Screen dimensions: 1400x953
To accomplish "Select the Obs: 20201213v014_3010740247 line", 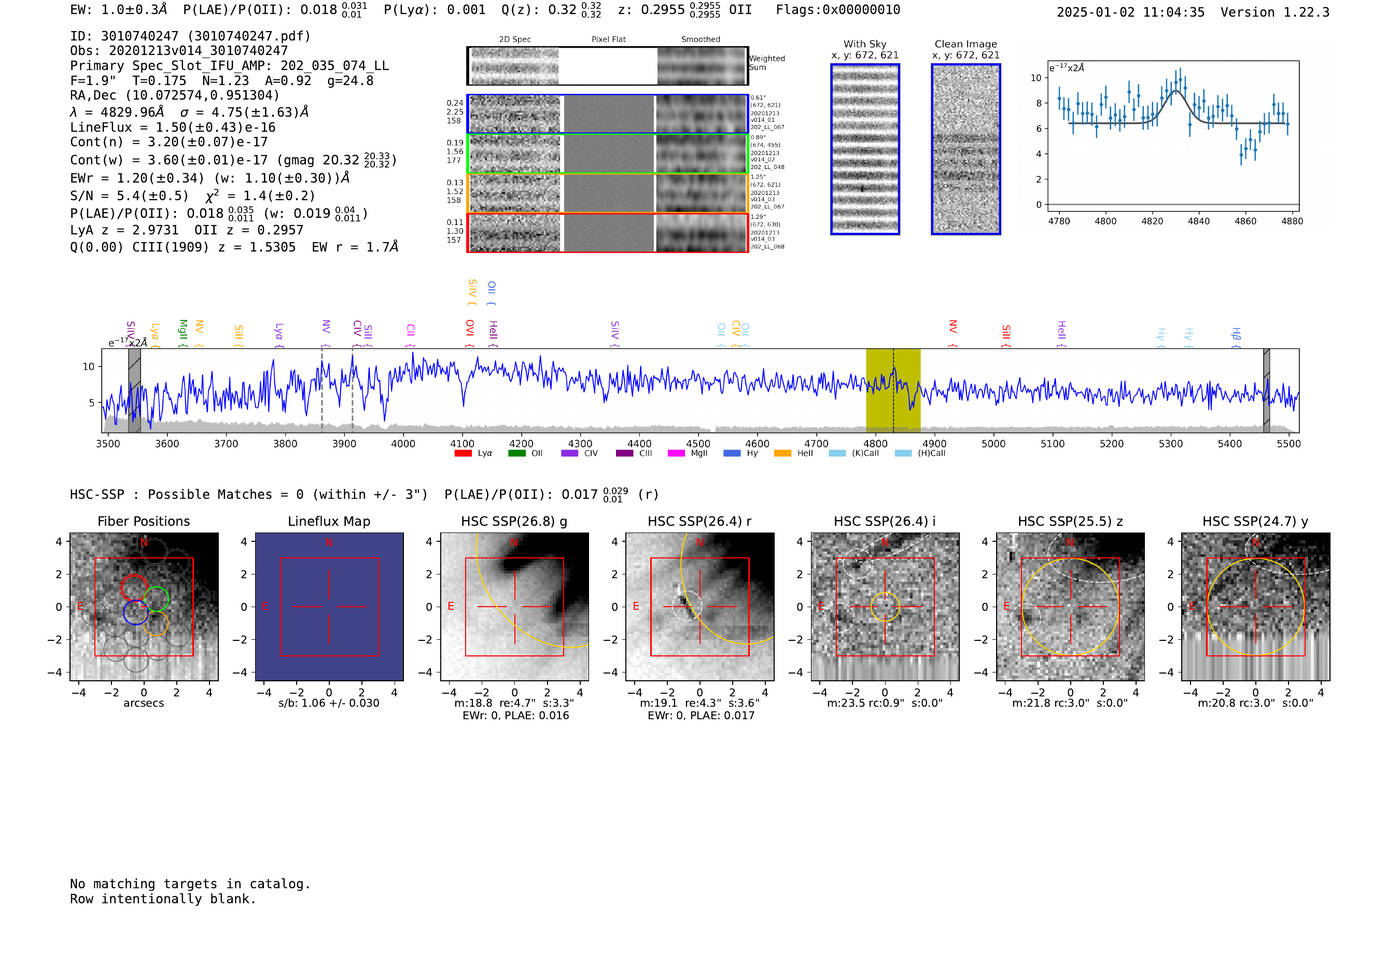I will coord(179,51).
